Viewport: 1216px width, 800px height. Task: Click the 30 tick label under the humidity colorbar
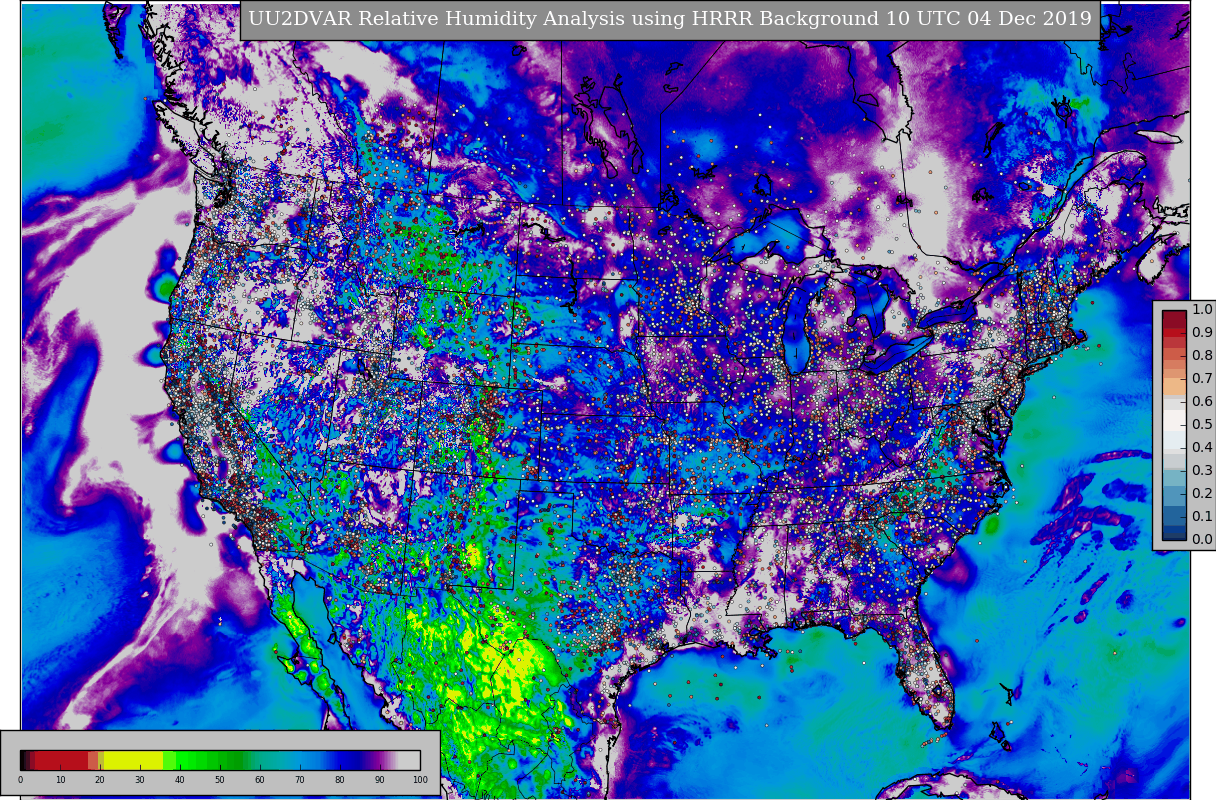140,780
